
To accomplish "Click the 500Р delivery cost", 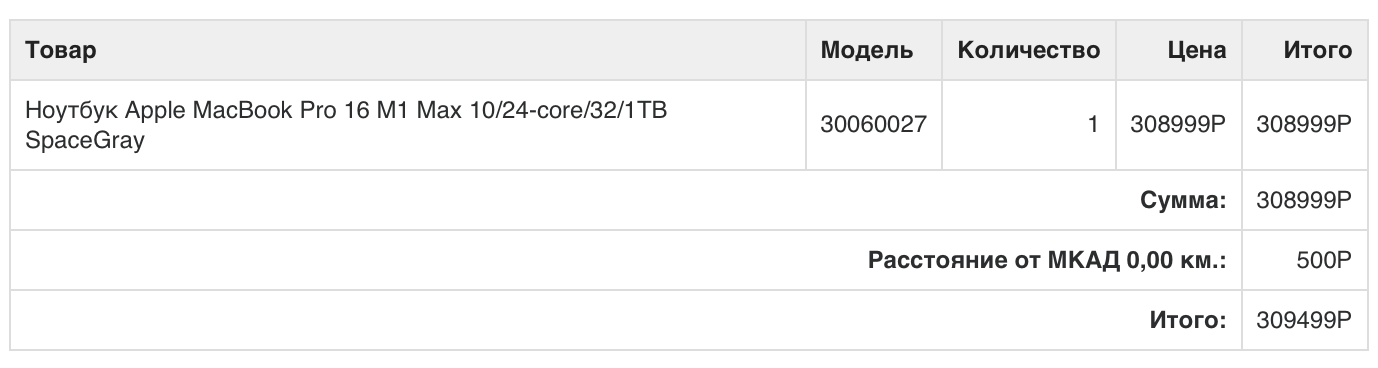I will (x=1325, y=261).
